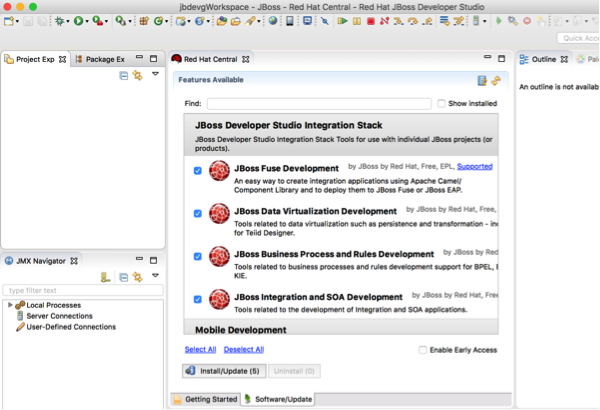Uncheck JBoss Data Virtualization Development checkbox
Viewport: 600px width, 410px height.
tap(197, 213)
